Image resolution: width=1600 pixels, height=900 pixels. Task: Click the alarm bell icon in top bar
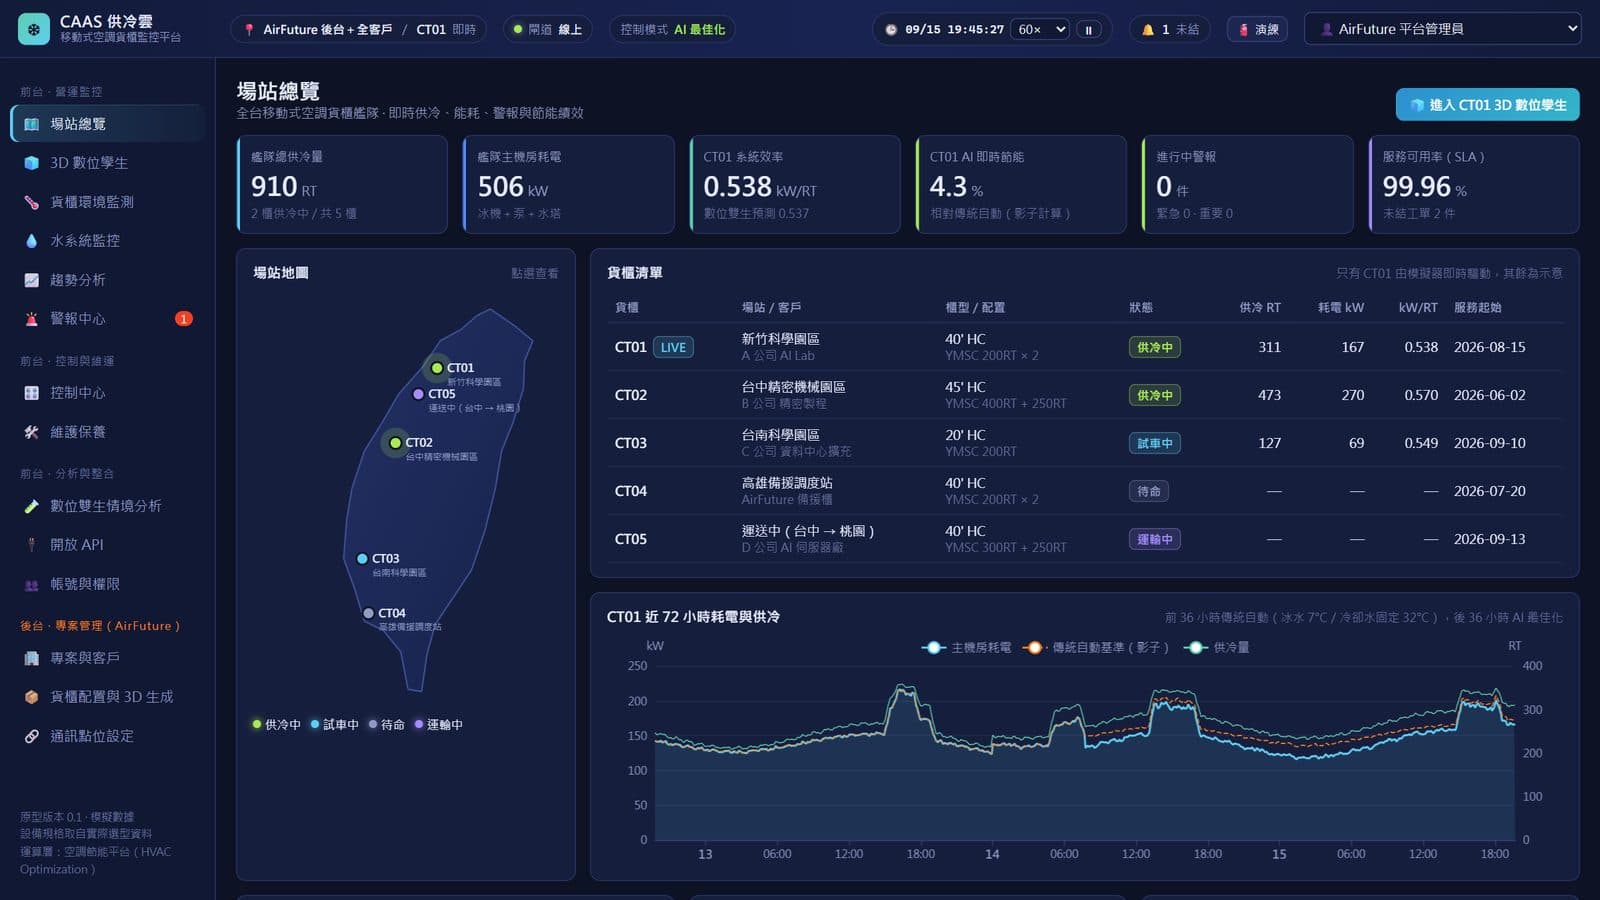(x=1148, y=30)
